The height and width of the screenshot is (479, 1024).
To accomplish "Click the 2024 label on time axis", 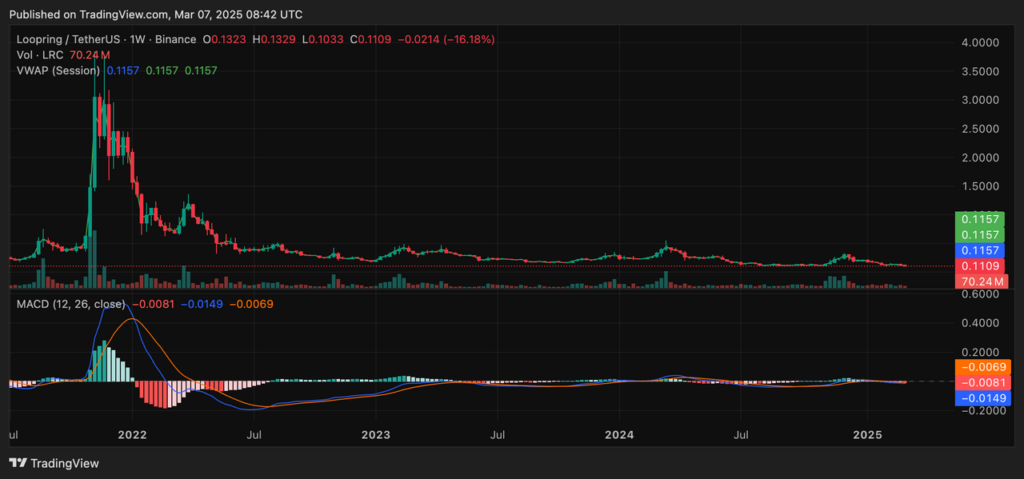I will [620, 436].
